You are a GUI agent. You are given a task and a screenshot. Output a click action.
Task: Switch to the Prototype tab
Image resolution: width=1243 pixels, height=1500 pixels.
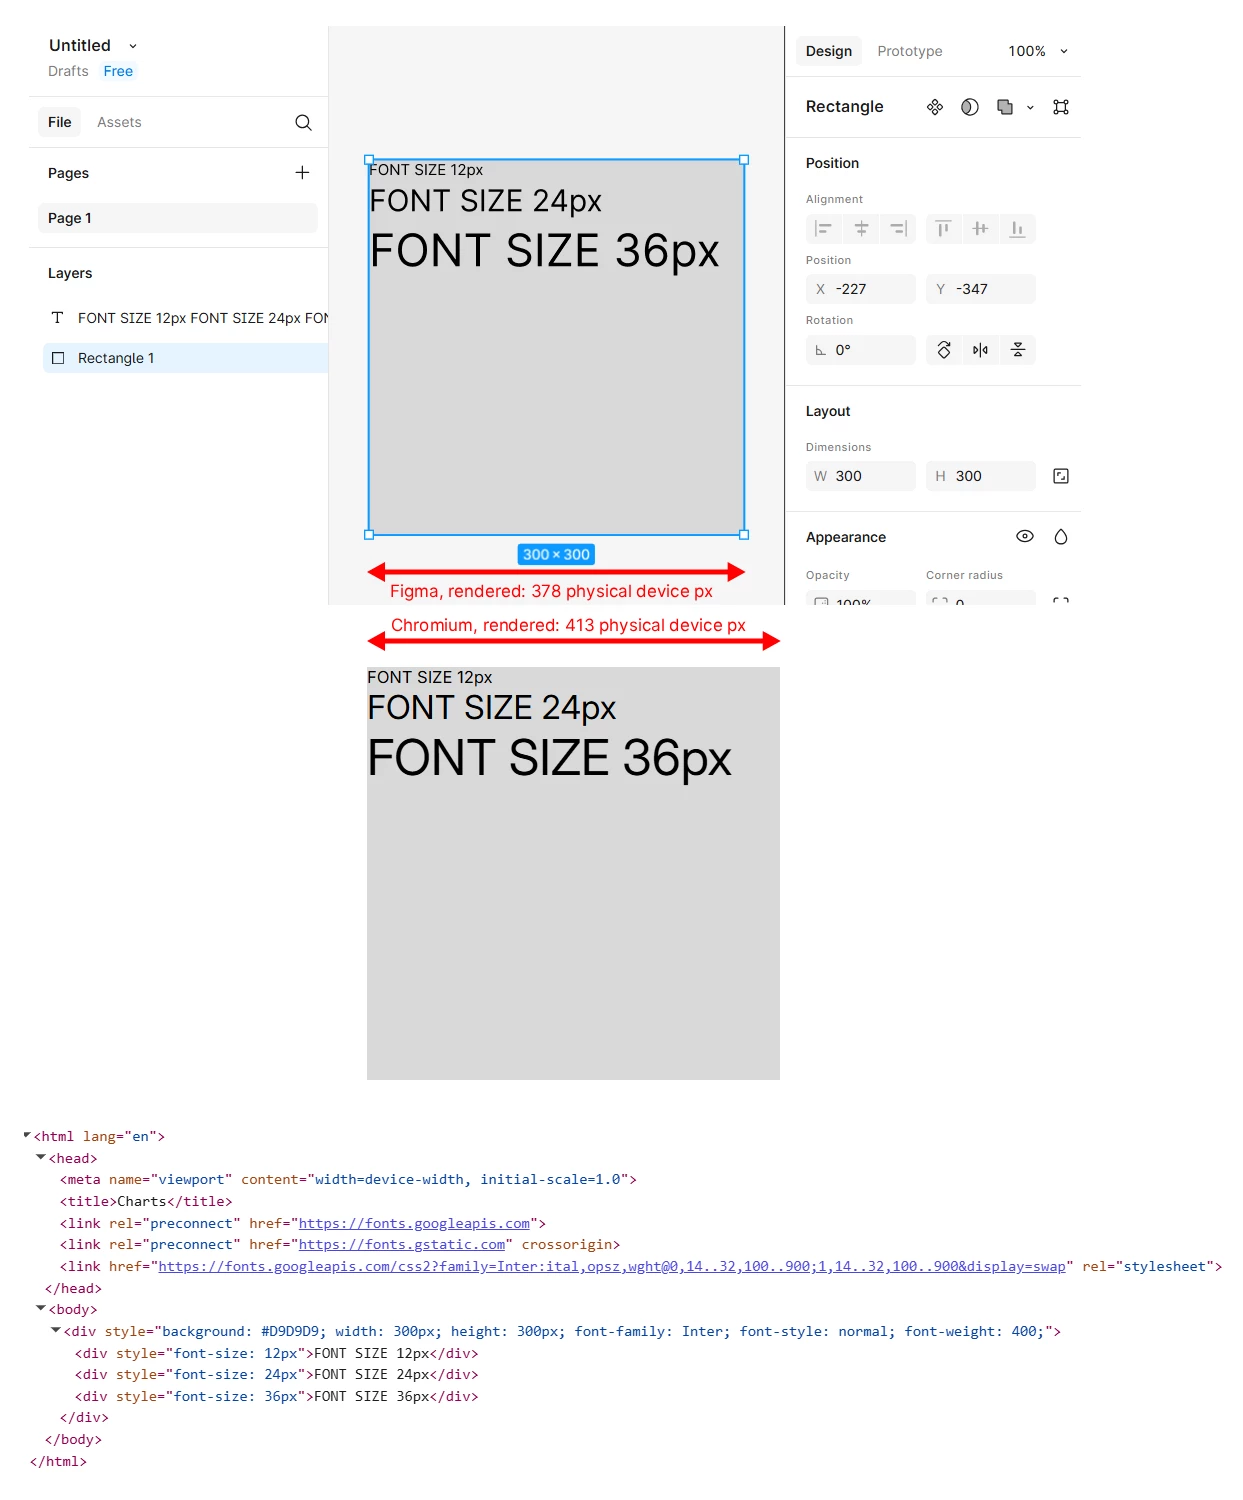click(x=910, y=51)
